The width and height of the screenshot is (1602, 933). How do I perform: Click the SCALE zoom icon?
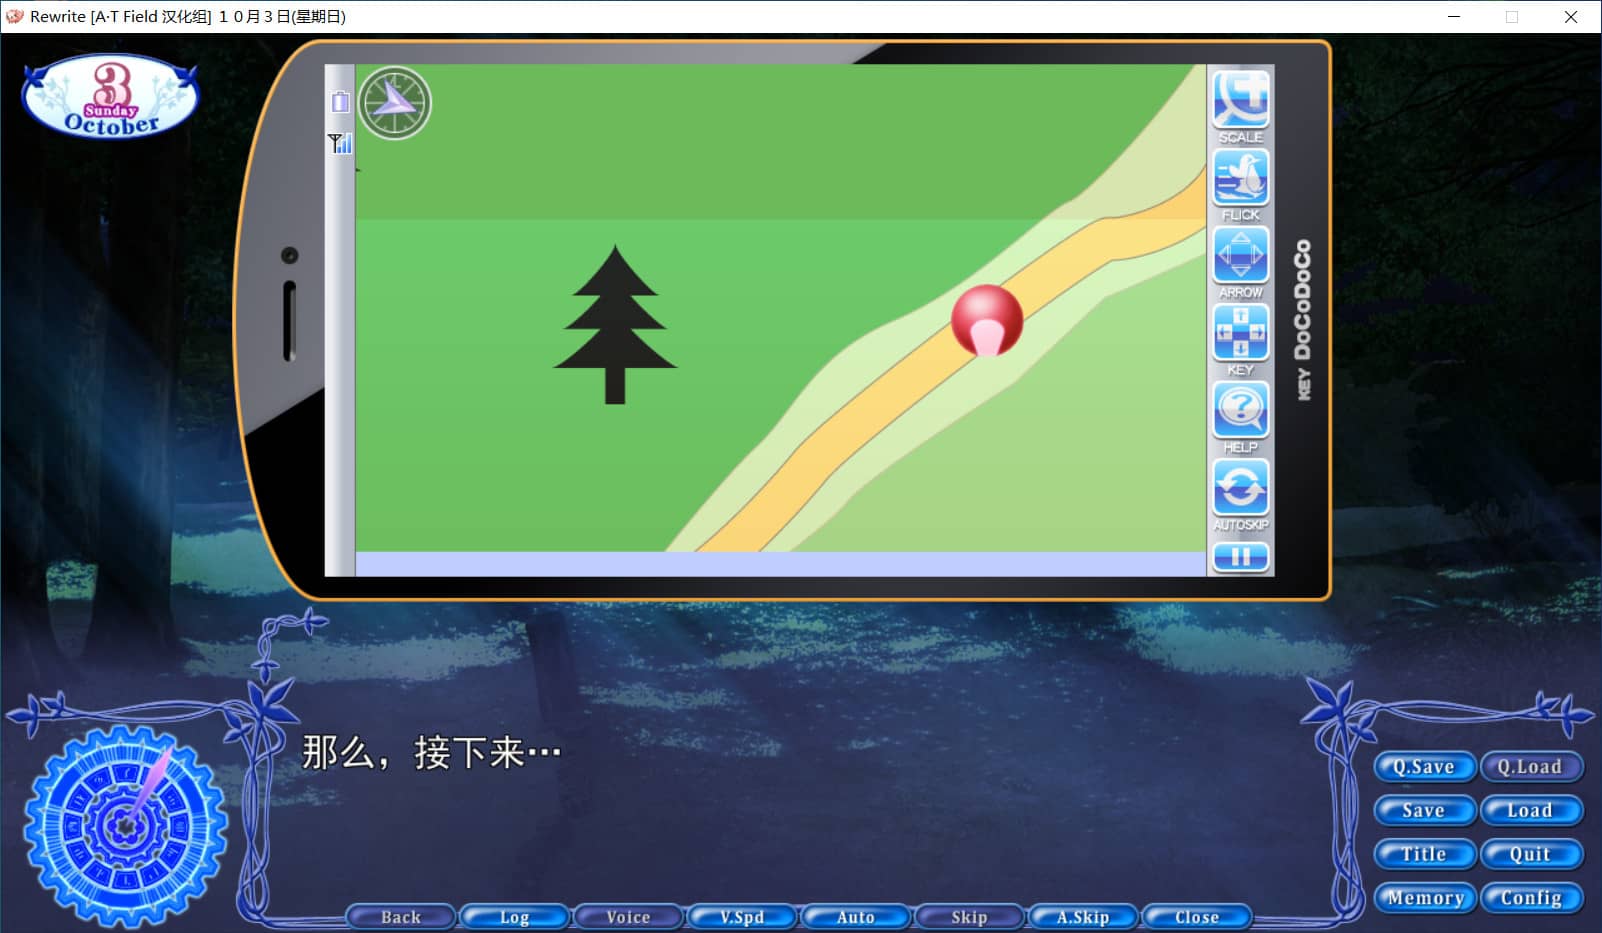click(1240, 100)
